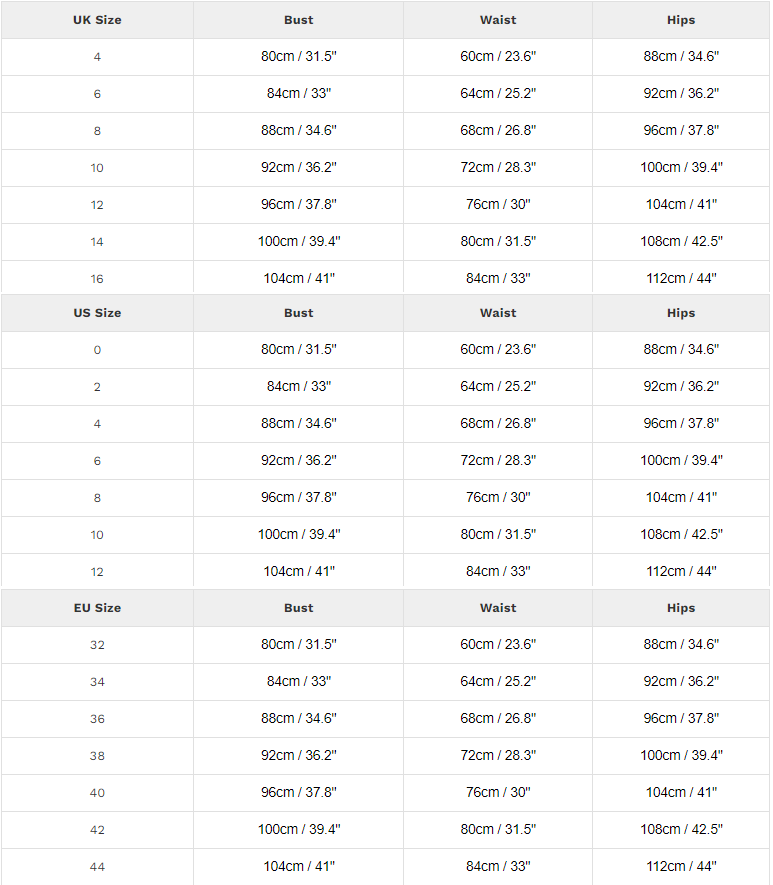This screenshot has width=773, height=885.
Task: Click the hips measurement for UK size 14
Action: [x=681, y=242]
